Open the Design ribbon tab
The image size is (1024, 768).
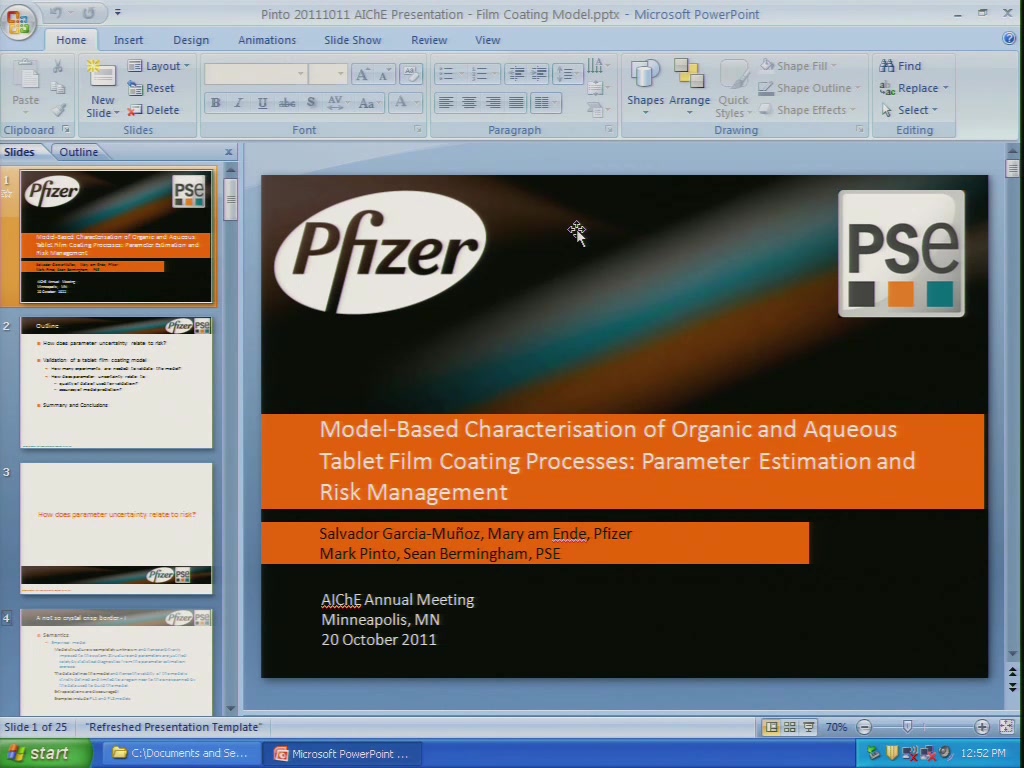[191, 40]
